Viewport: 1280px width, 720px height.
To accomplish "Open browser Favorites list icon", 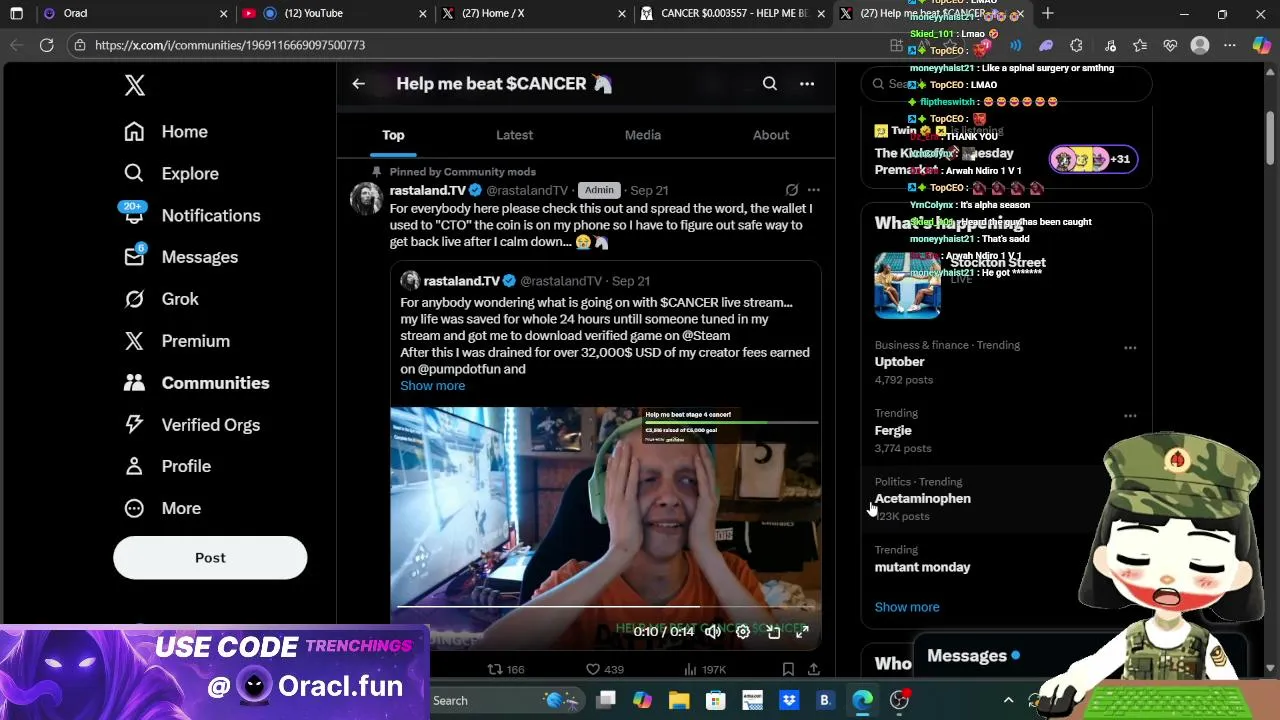I will (x=1140, y=45).
